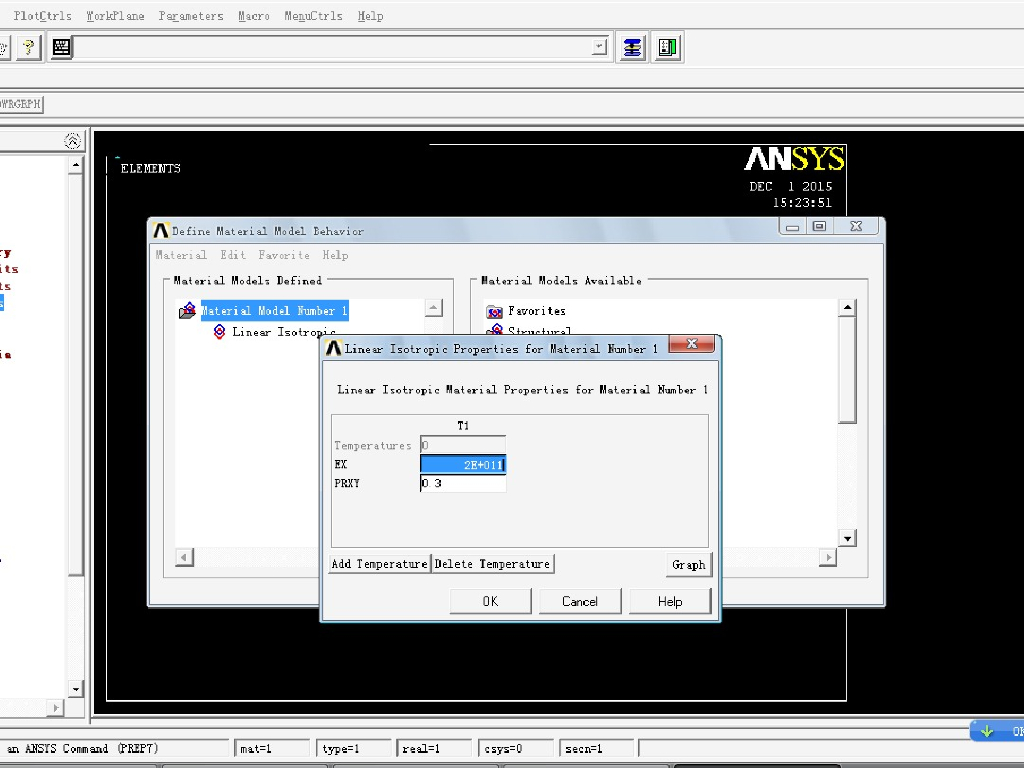Click OK in Linear Isotropic Properties dialog
Screen dimensions: 1024x768
(x=490, y=601)
